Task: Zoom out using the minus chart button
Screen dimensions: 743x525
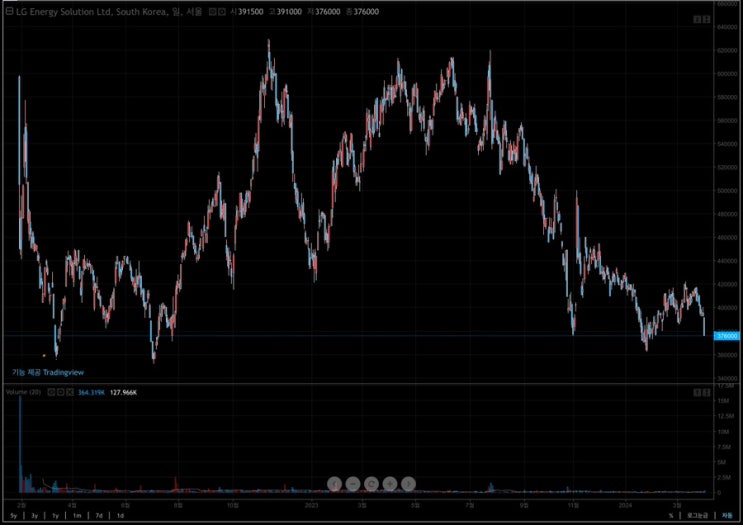Action: [x=352, y=483]
